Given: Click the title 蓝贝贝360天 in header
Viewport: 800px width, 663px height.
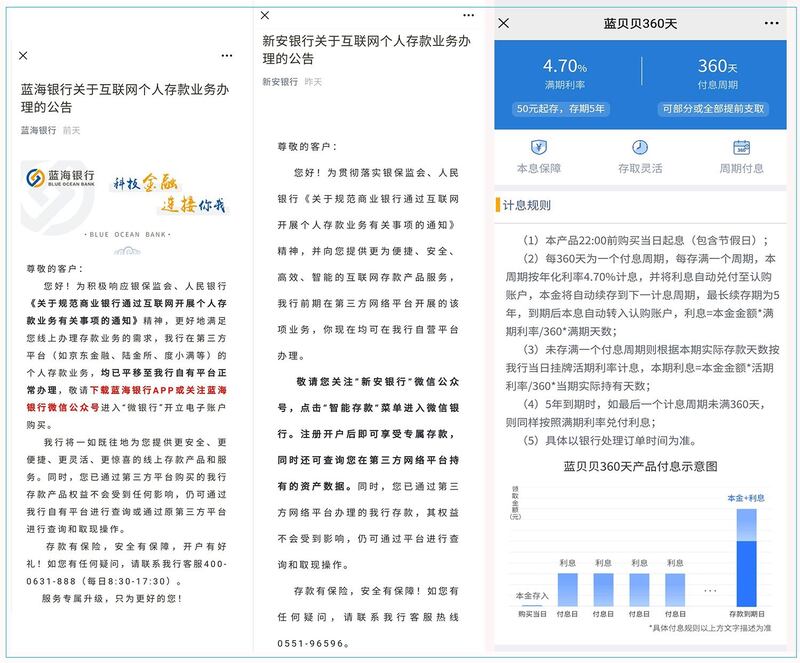Looking at the screenshot, I should (640, 23).
